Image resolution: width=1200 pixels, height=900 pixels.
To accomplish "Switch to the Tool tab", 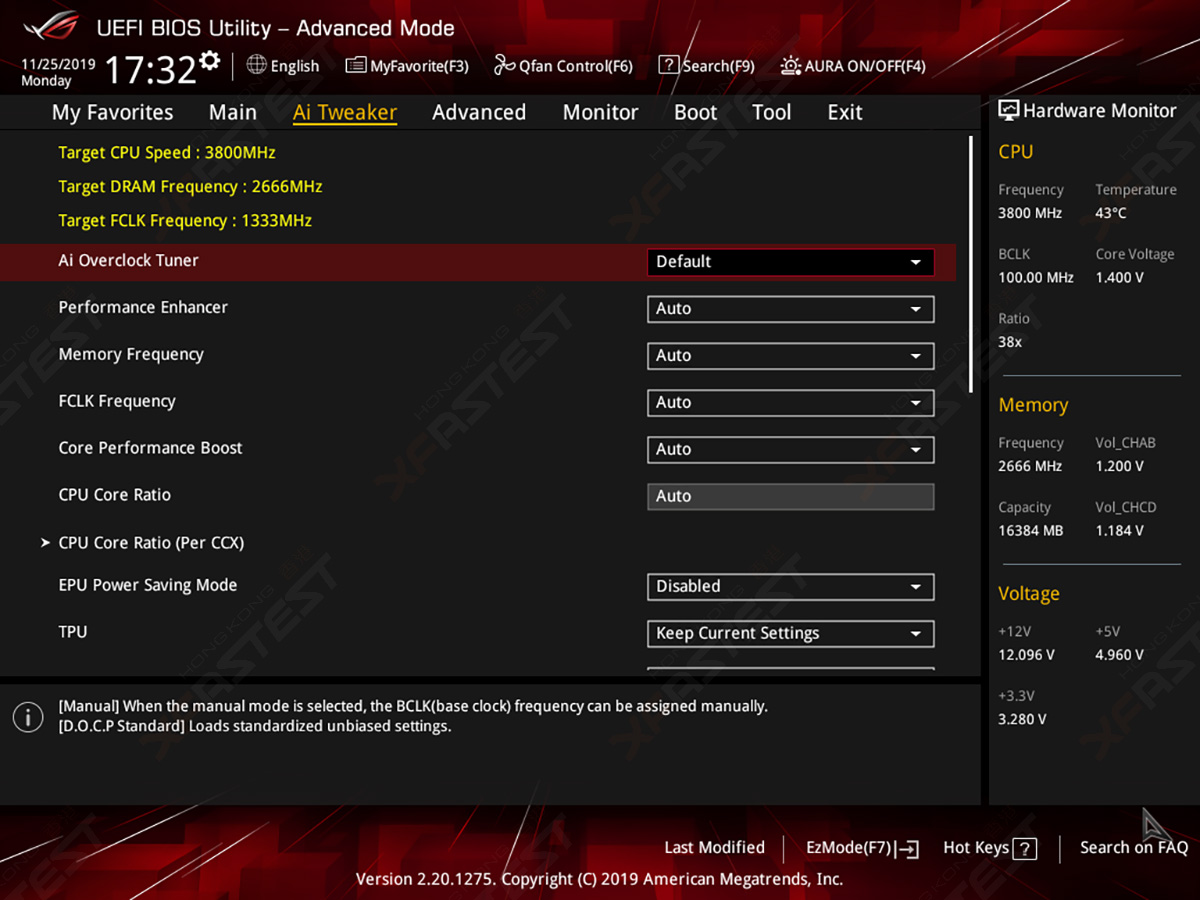I will (x=772, y=112).
